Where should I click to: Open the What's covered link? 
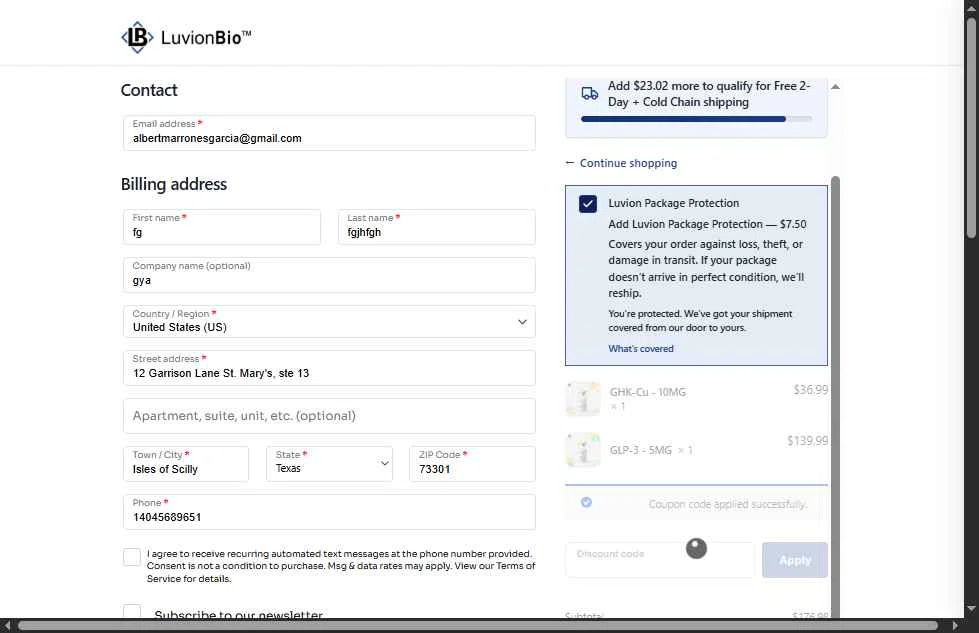641,349
